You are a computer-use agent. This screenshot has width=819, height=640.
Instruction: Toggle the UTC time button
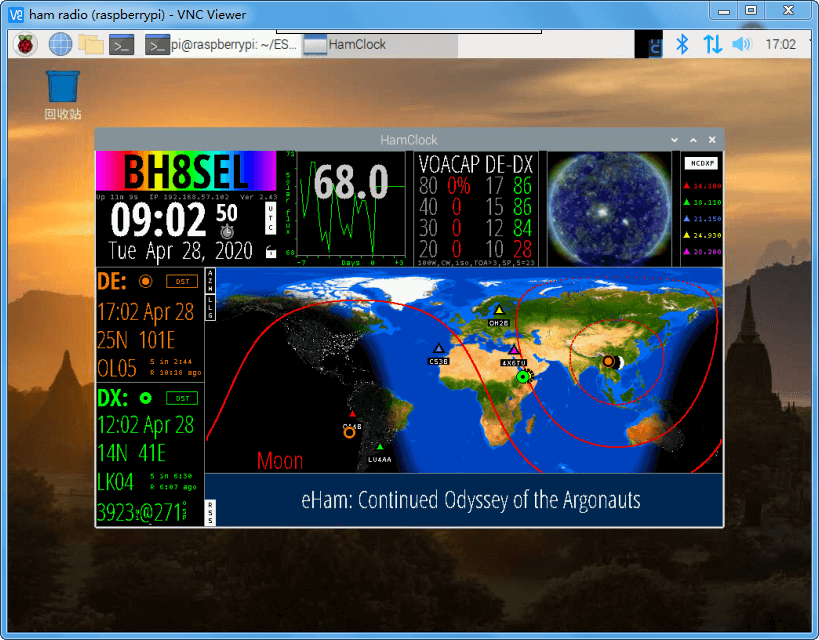(x=270, y=220)
